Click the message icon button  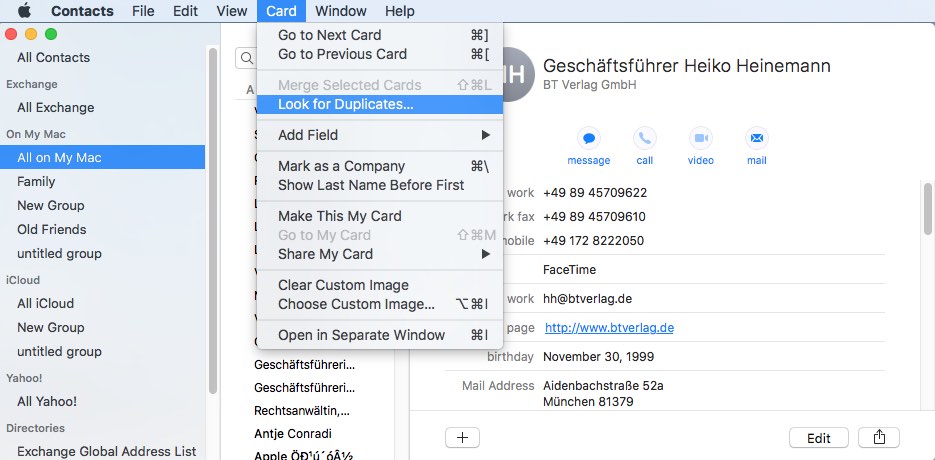pyautogui.click(x=589, y=138)
